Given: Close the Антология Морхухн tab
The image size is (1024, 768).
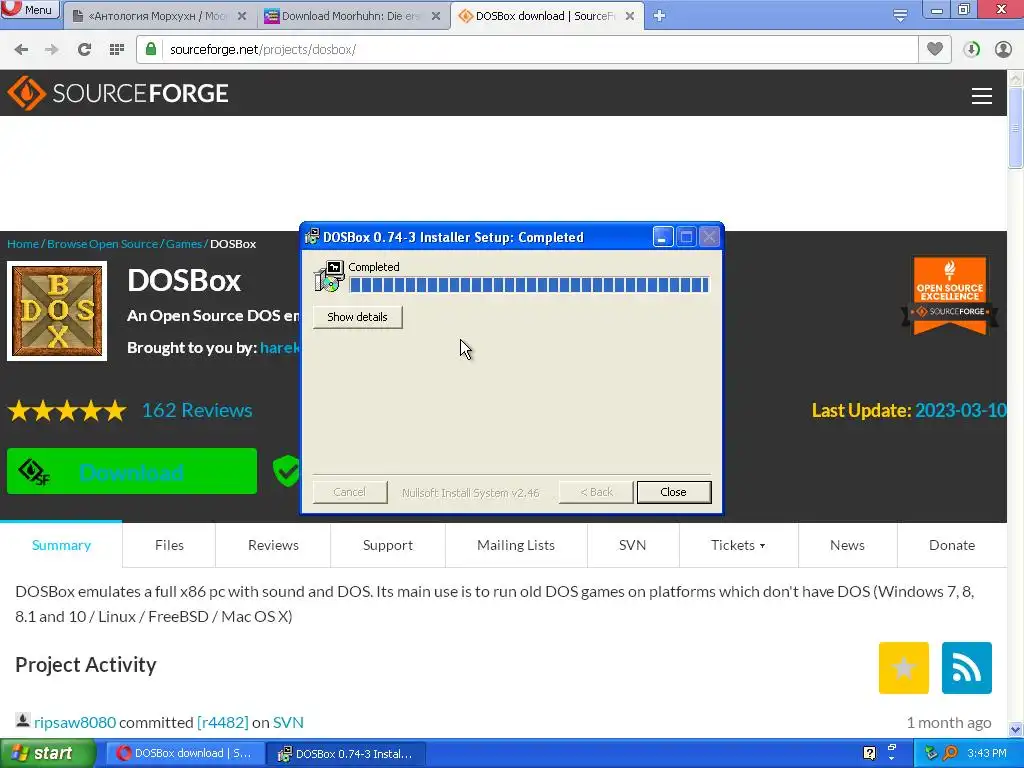Looking at the screenshot, I should click(242, 16).
